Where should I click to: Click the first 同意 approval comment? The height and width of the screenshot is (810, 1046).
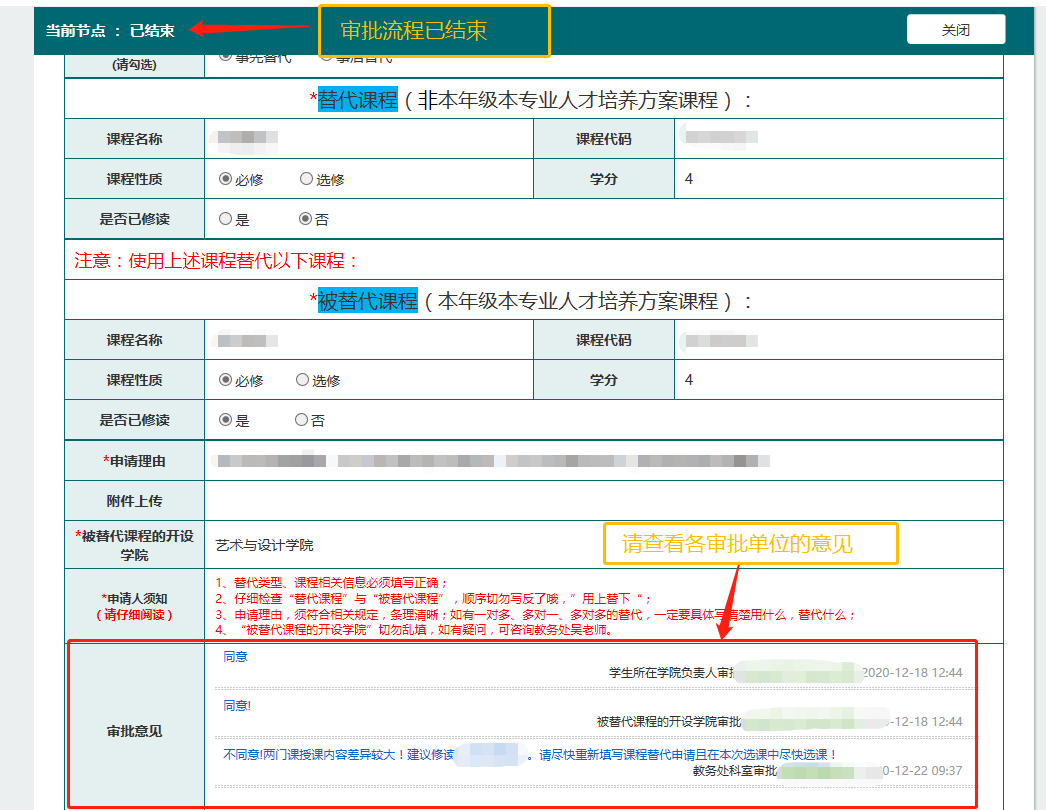click(236, 657)
